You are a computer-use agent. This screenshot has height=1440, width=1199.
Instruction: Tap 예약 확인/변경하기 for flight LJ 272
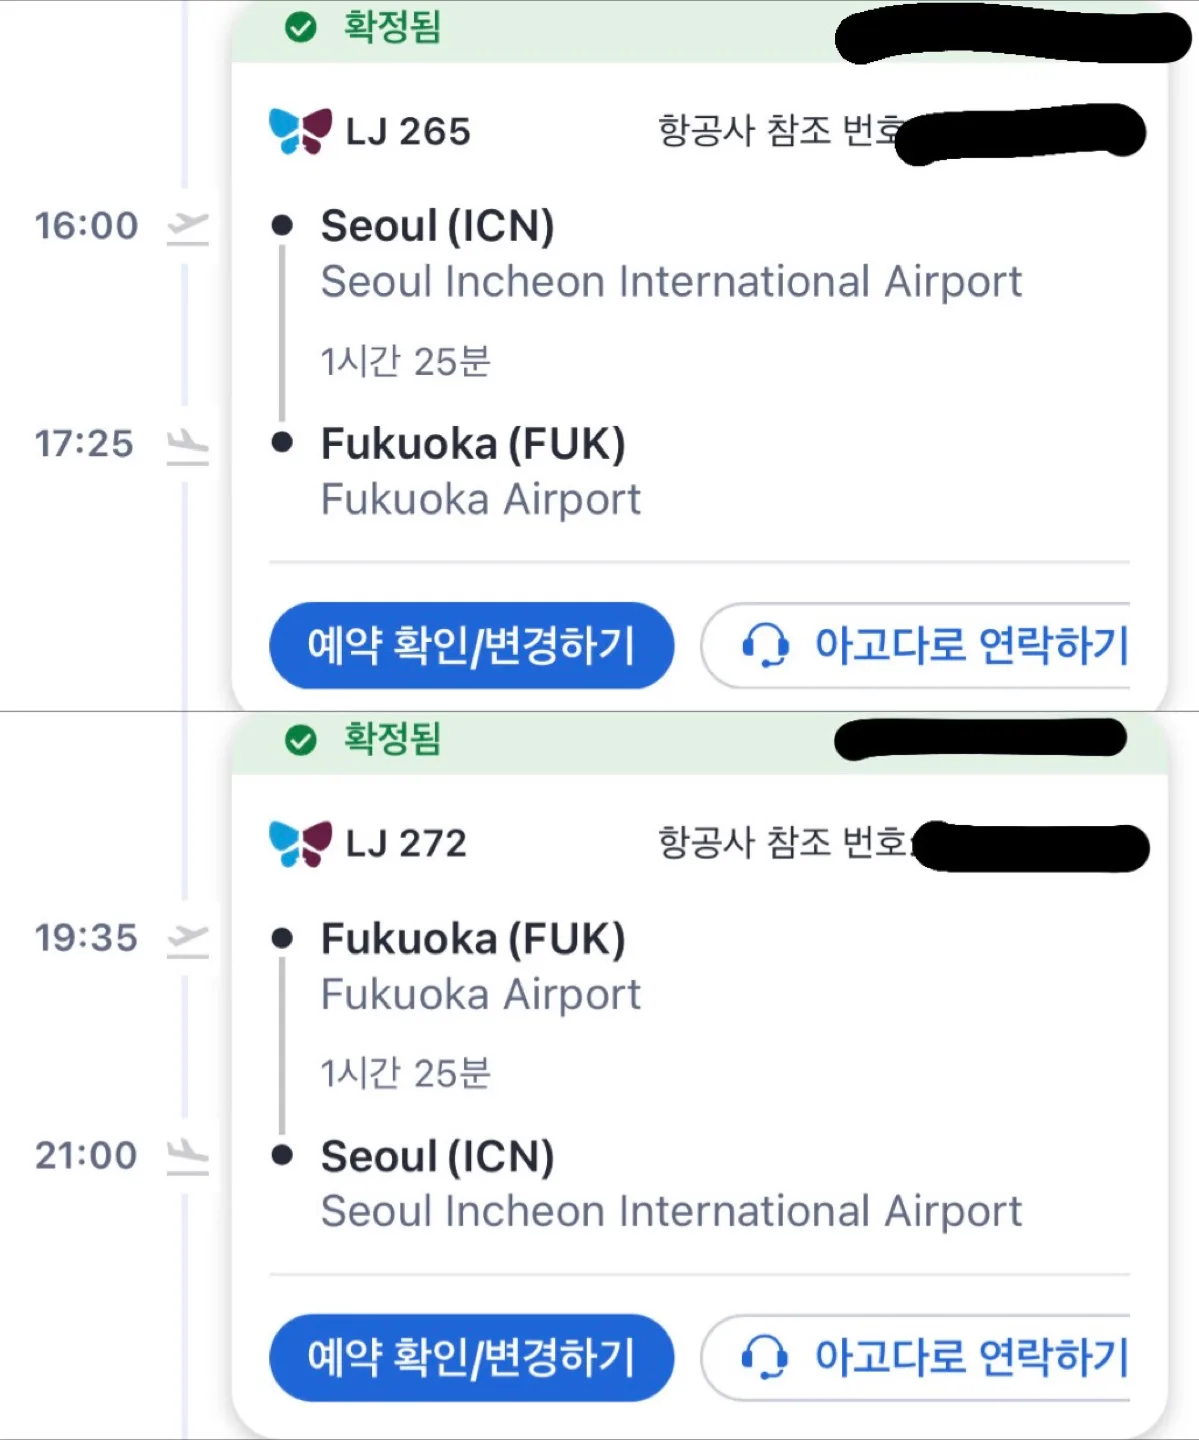coord(472,1357)
